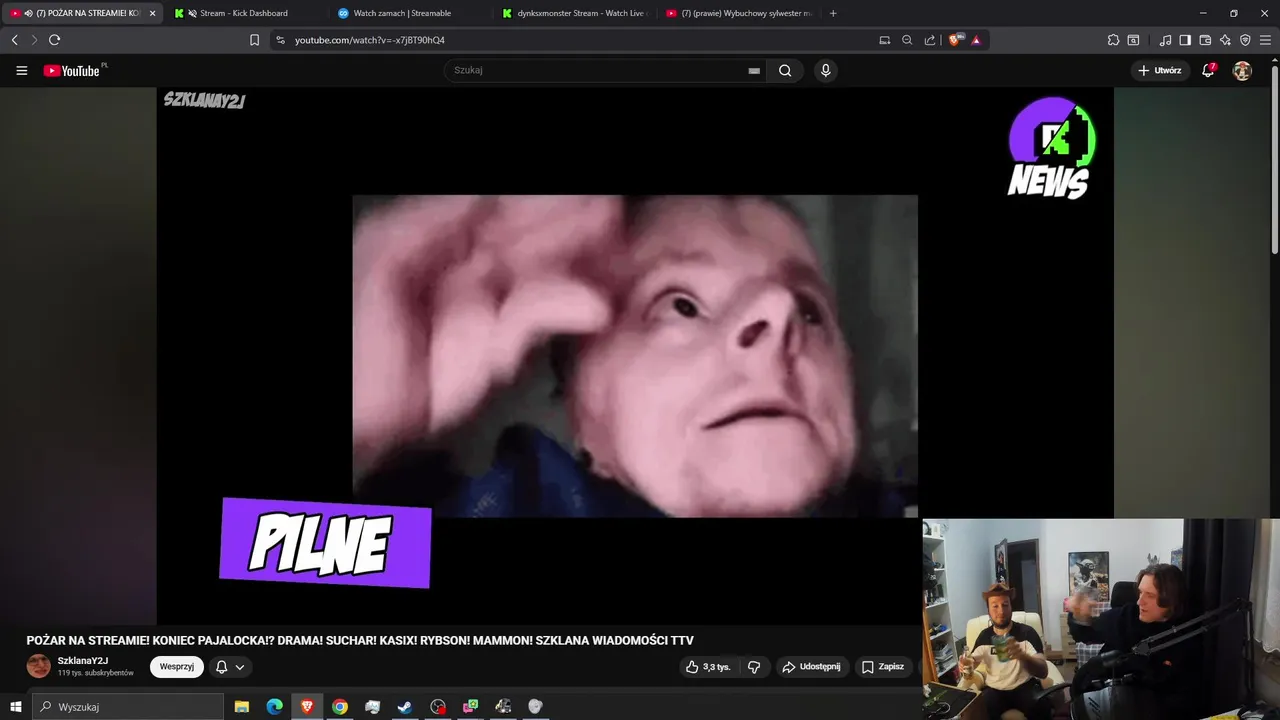Click the Udostępnij share button

[x=811, y=667]
